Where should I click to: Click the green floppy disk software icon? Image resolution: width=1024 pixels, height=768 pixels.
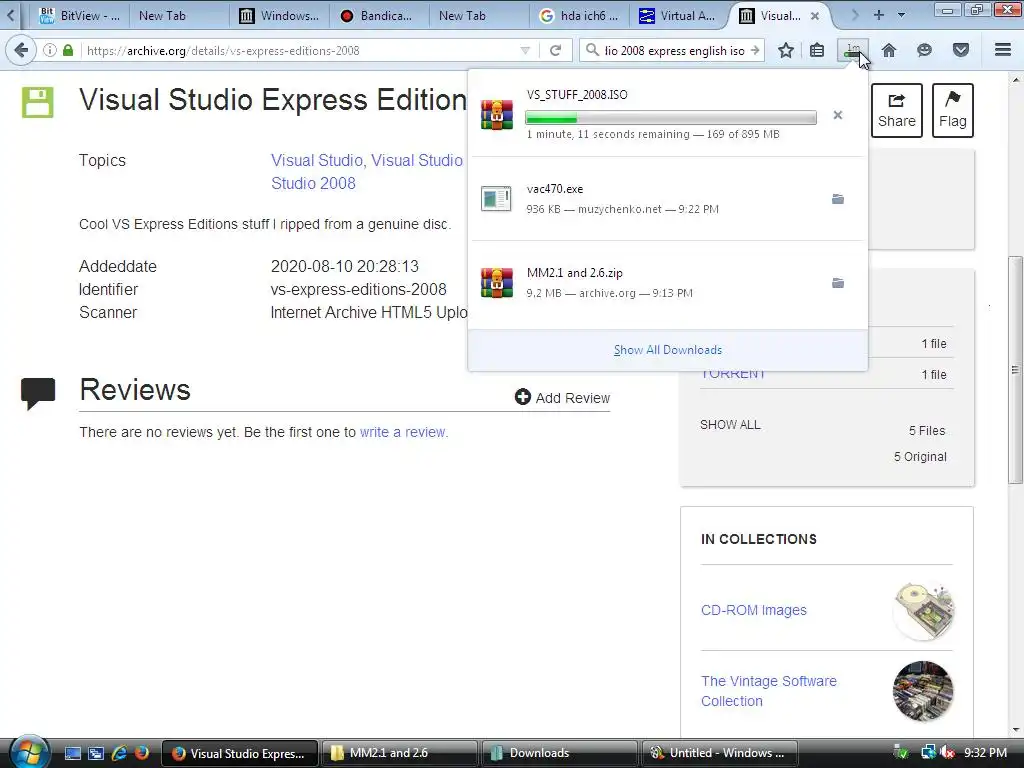tap(37, 103)
